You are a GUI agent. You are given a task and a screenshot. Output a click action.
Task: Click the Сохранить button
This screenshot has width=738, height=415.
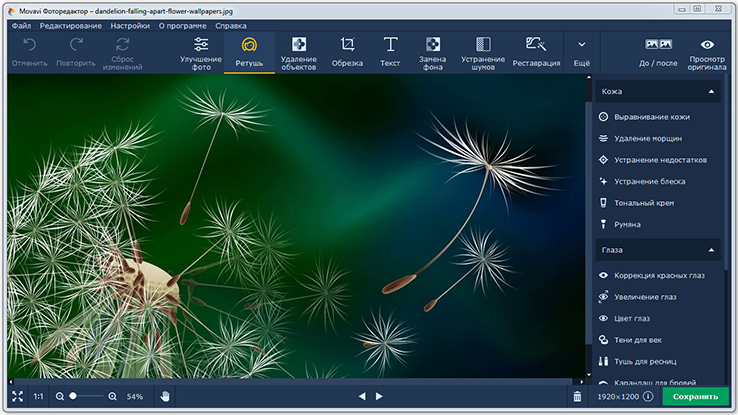695,397
